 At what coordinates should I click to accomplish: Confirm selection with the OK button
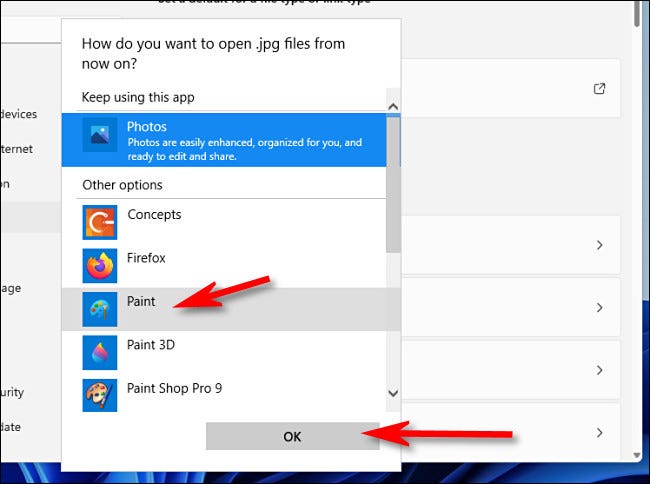click(x=292, y=436)
